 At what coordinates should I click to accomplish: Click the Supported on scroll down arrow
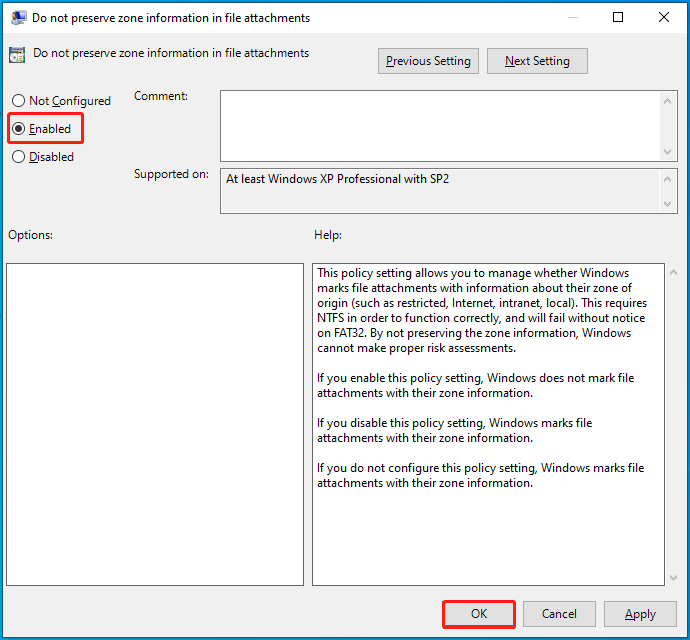668,204
